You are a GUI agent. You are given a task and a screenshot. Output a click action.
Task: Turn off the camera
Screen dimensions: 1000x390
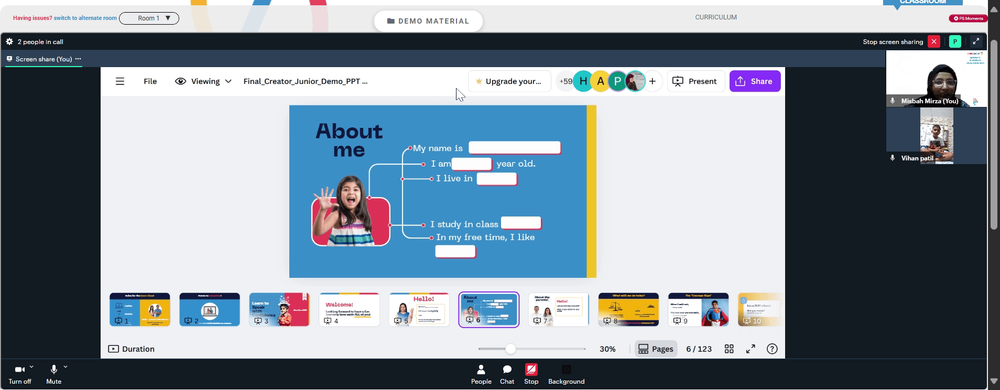(19, 374)
